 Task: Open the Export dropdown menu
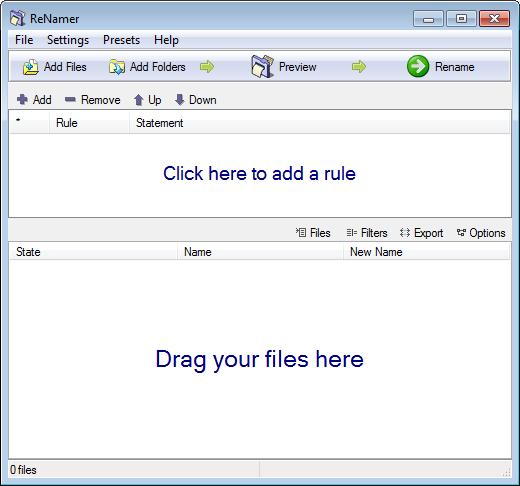click(421, 233)
